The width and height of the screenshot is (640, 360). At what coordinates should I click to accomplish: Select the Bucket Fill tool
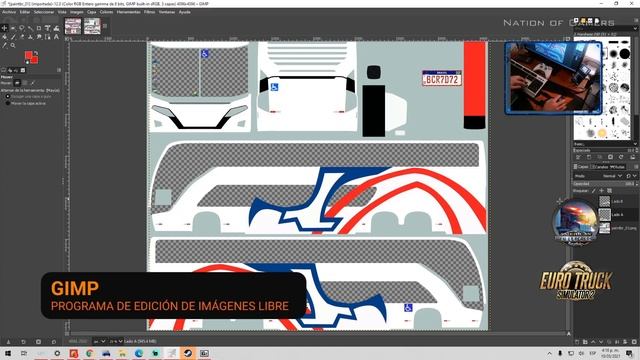[x=4, y=37]
